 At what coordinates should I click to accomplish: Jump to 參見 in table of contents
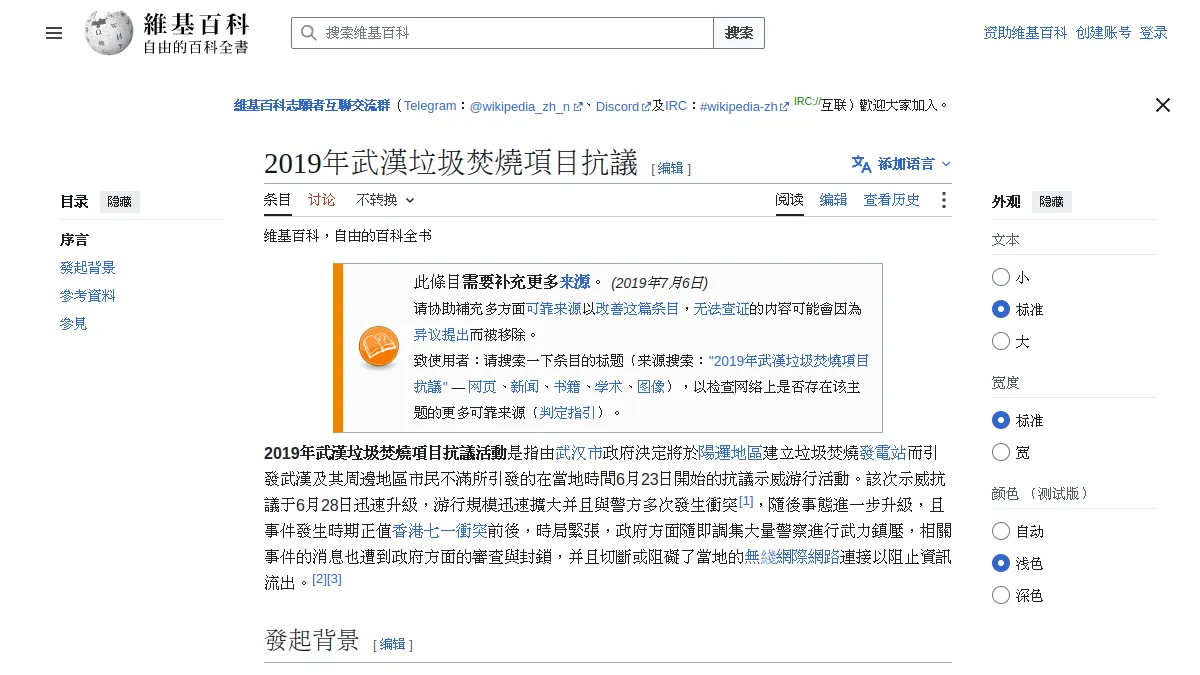click(74, 324)
